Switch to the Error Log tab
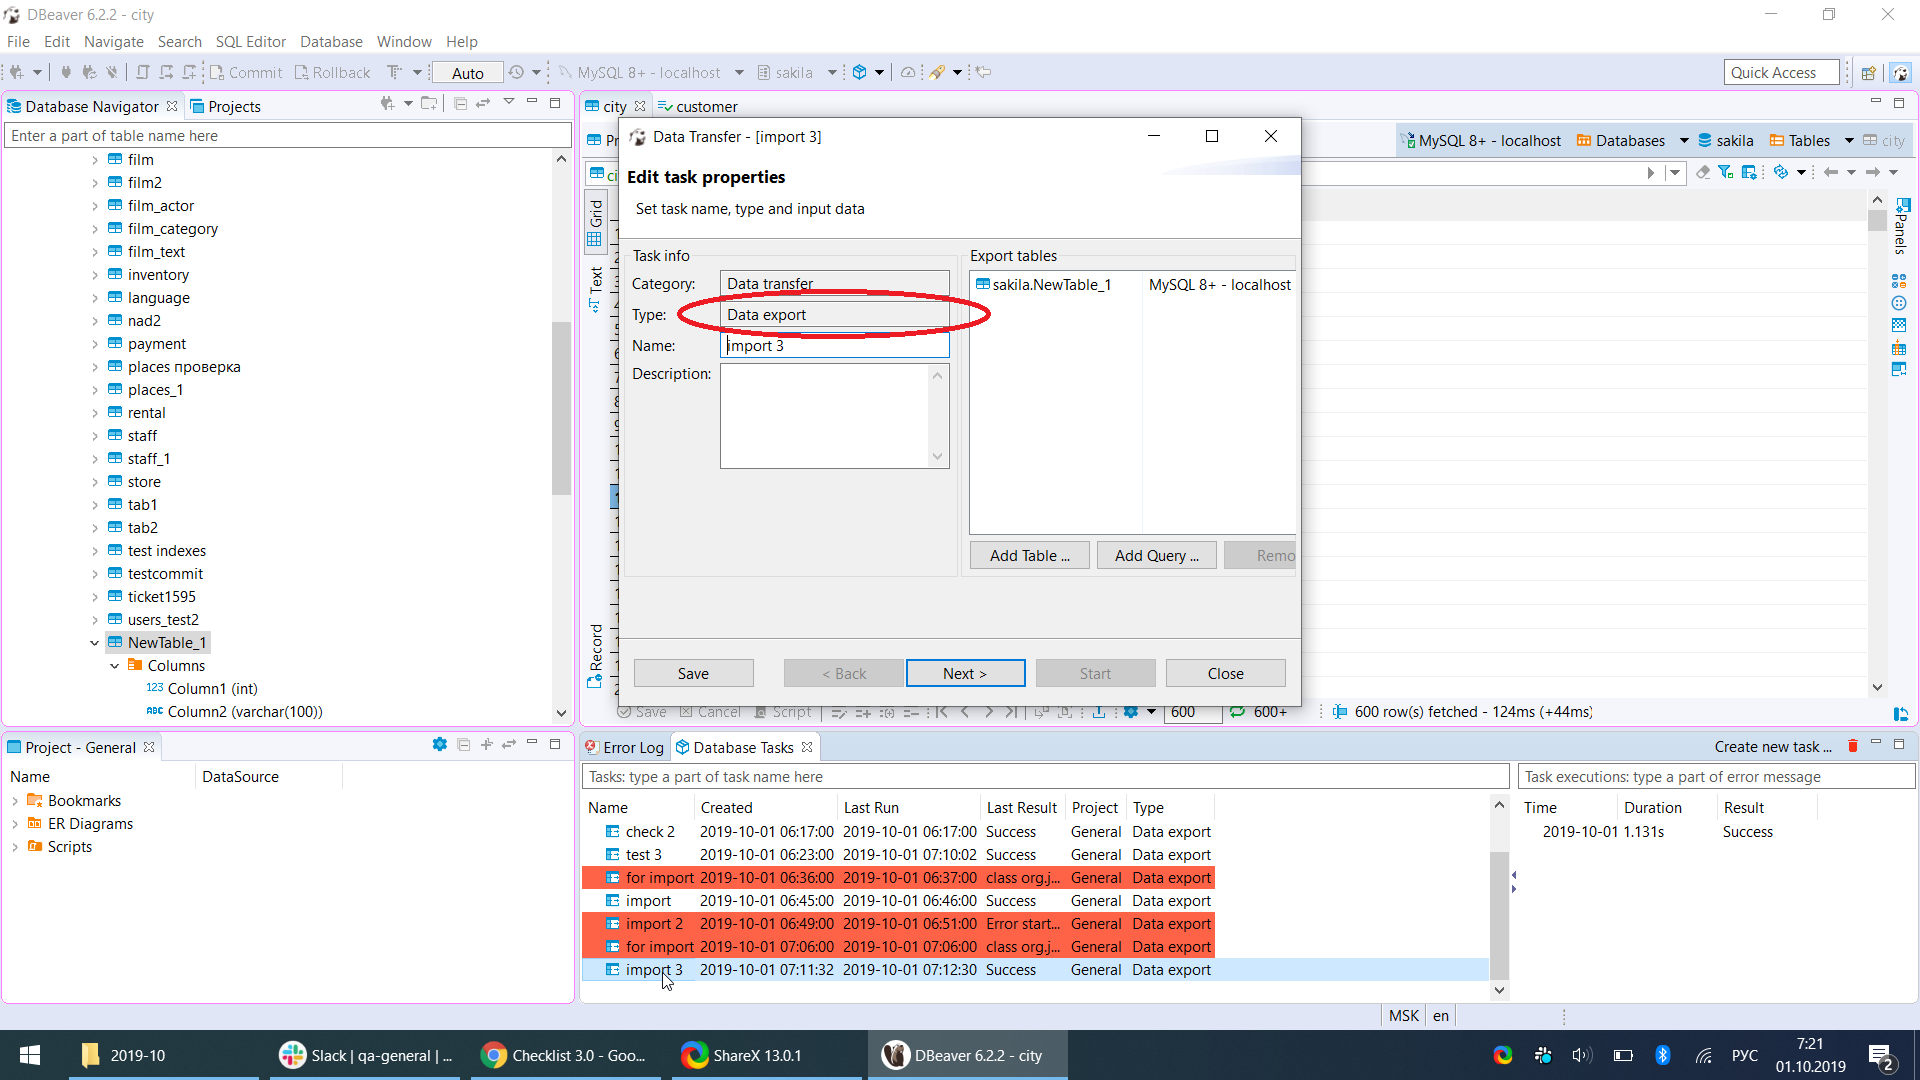1920x1080 pixels. click(632, 747)
